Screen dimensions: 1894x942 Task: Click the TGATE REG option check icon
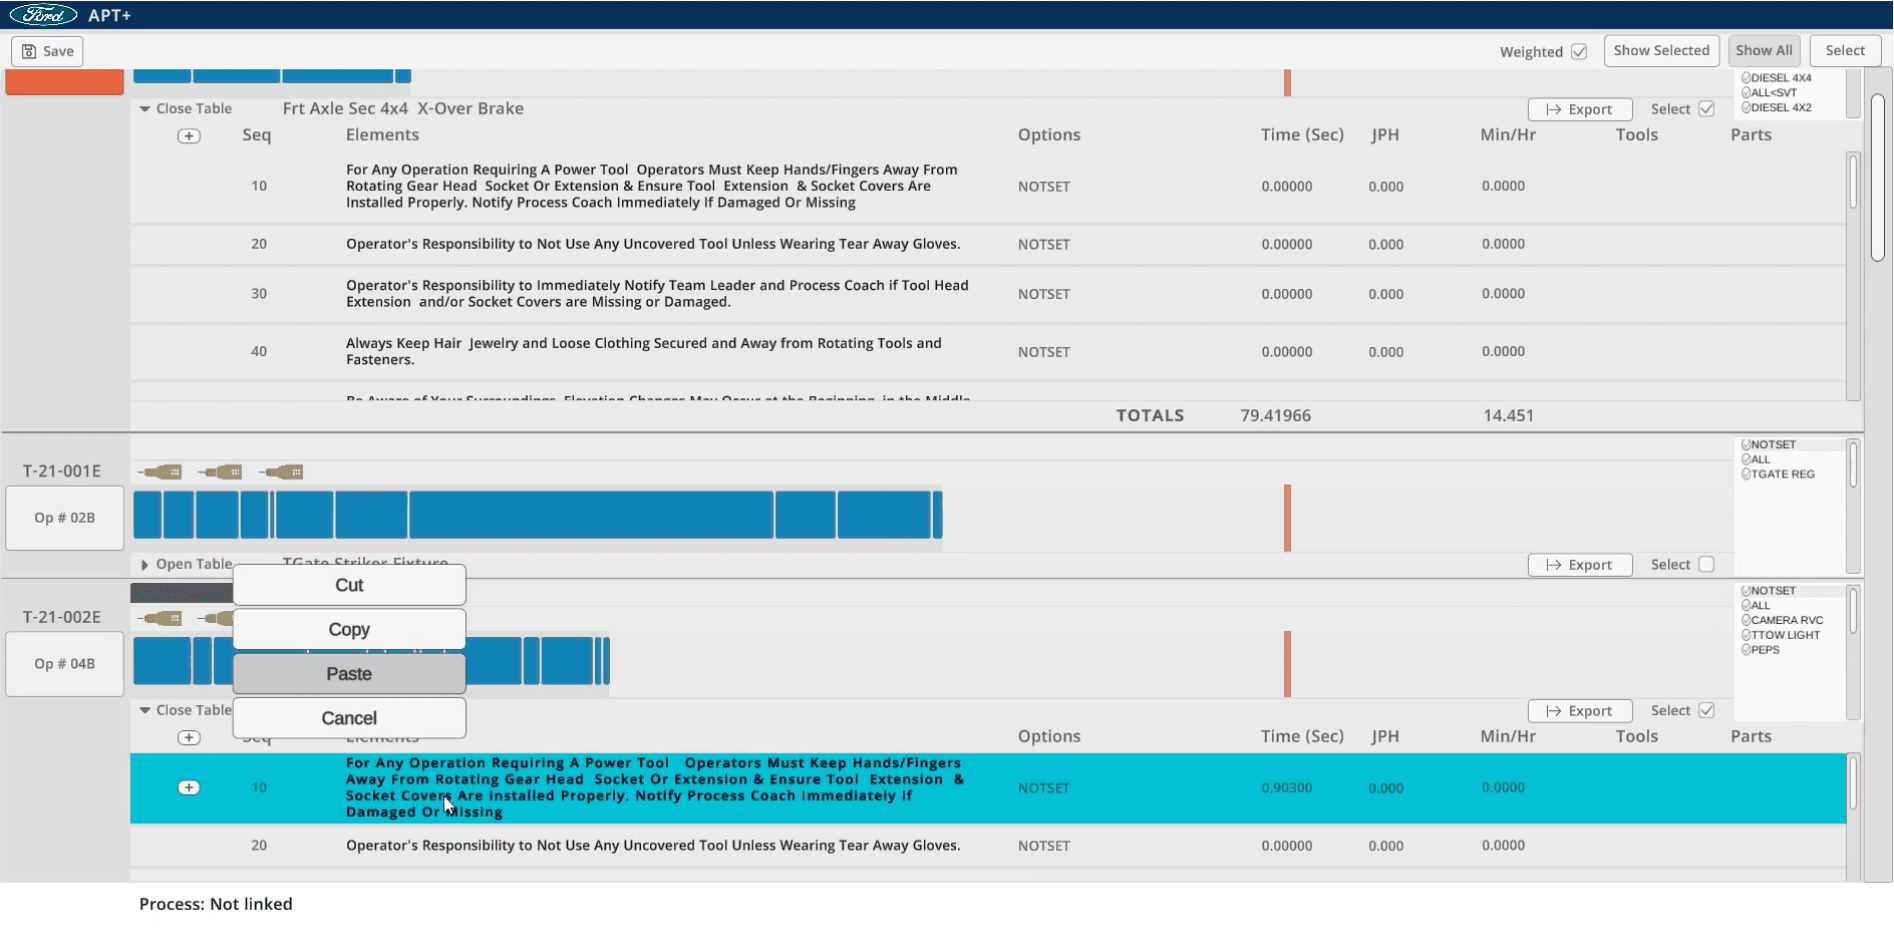click(x=1746, y=475)
